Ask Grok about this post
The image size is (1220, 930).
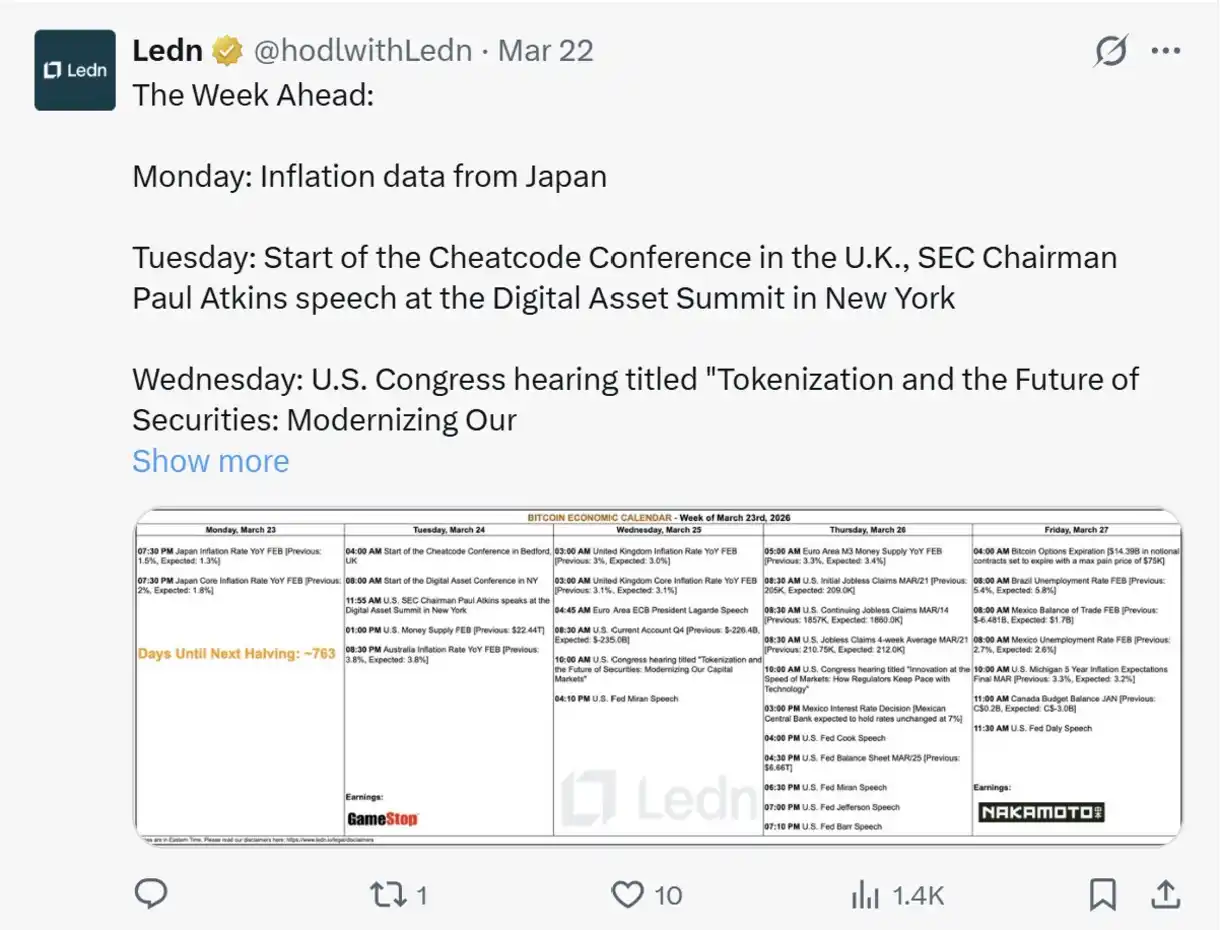1110,51
